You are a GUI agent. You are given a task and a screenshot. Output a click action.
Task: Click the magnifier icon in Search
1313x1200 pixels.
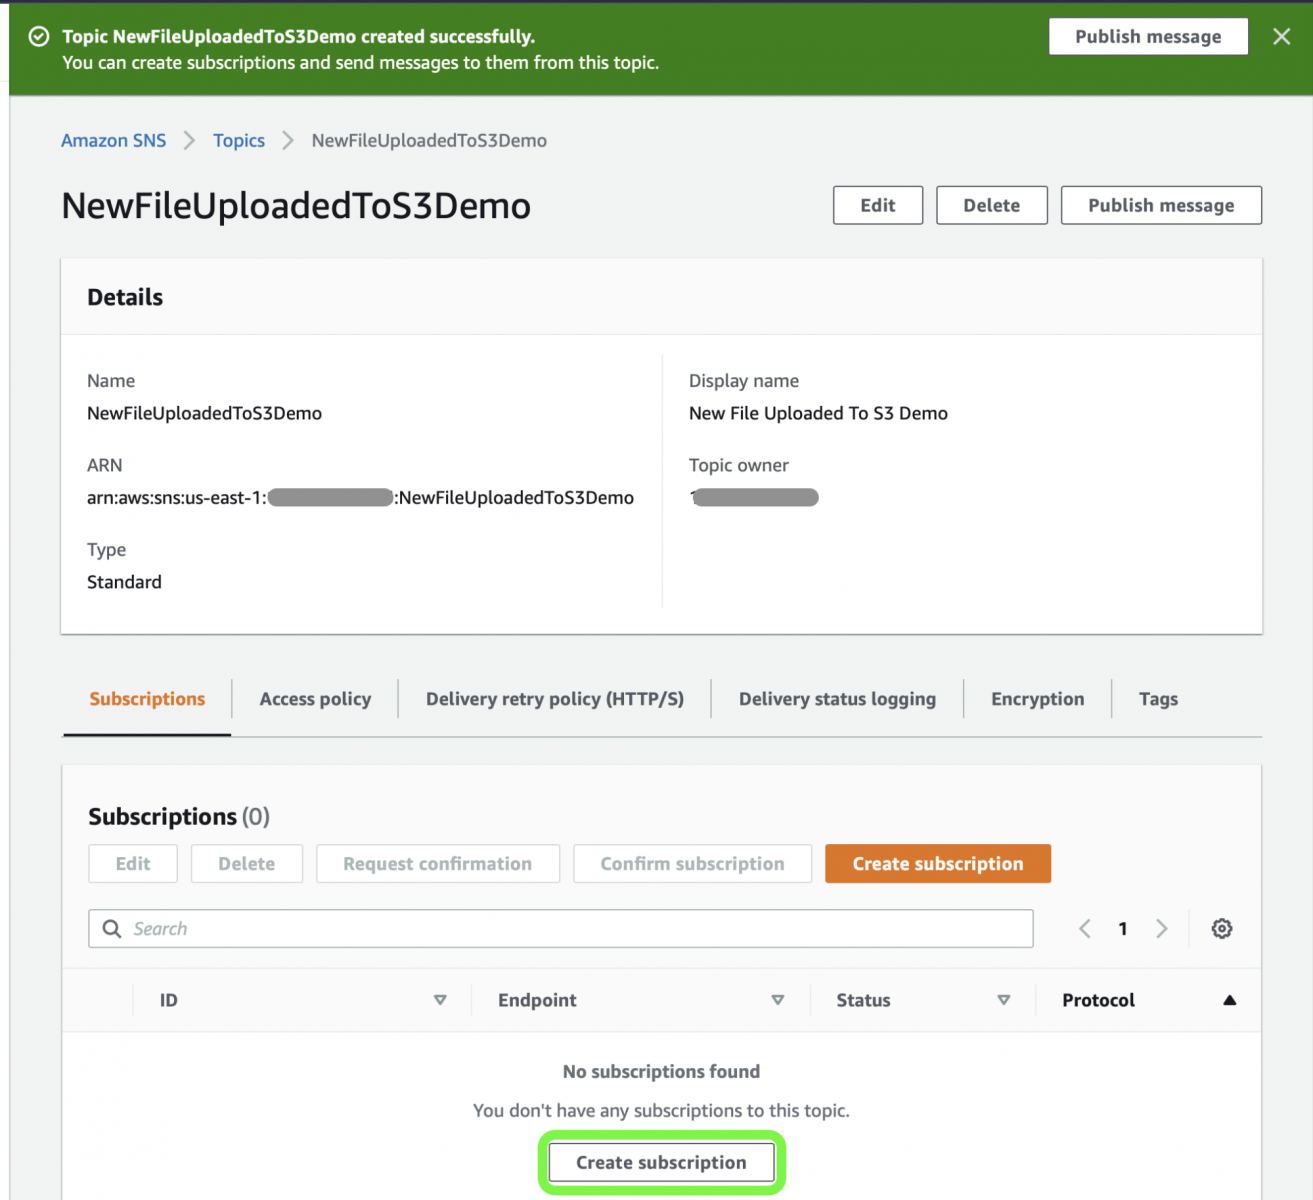[x=112, y=929]
